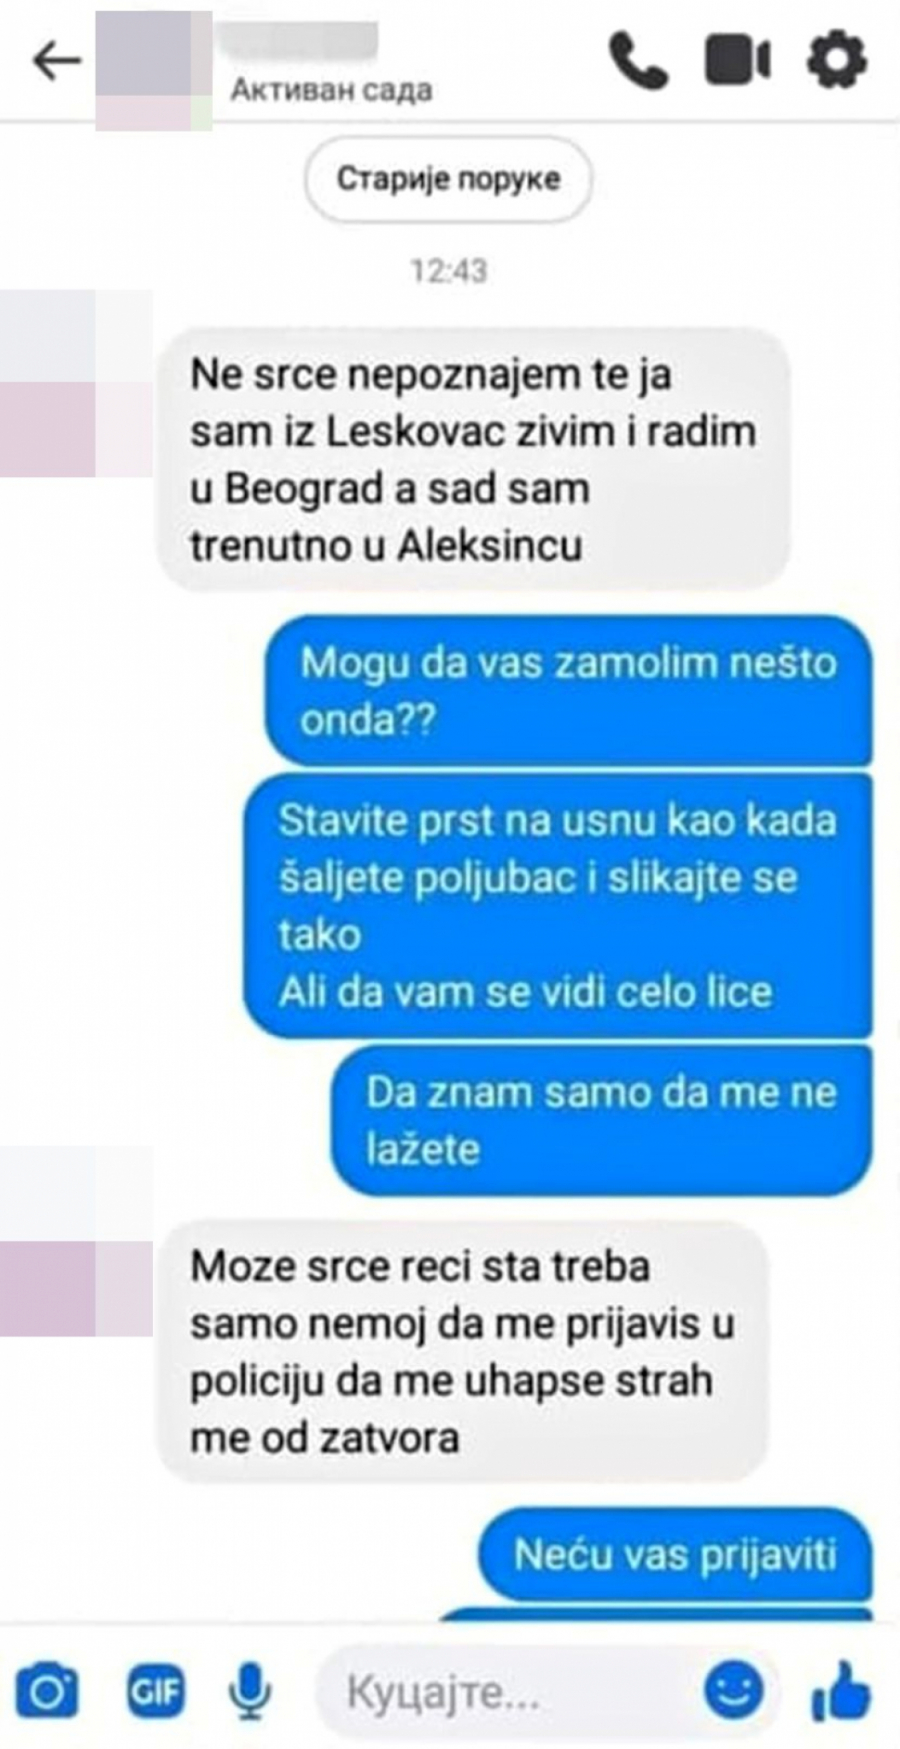The width and height of the screenshot is (900, 1749).
Task: Open chat settings gear icon
Action: pos(836,60)
